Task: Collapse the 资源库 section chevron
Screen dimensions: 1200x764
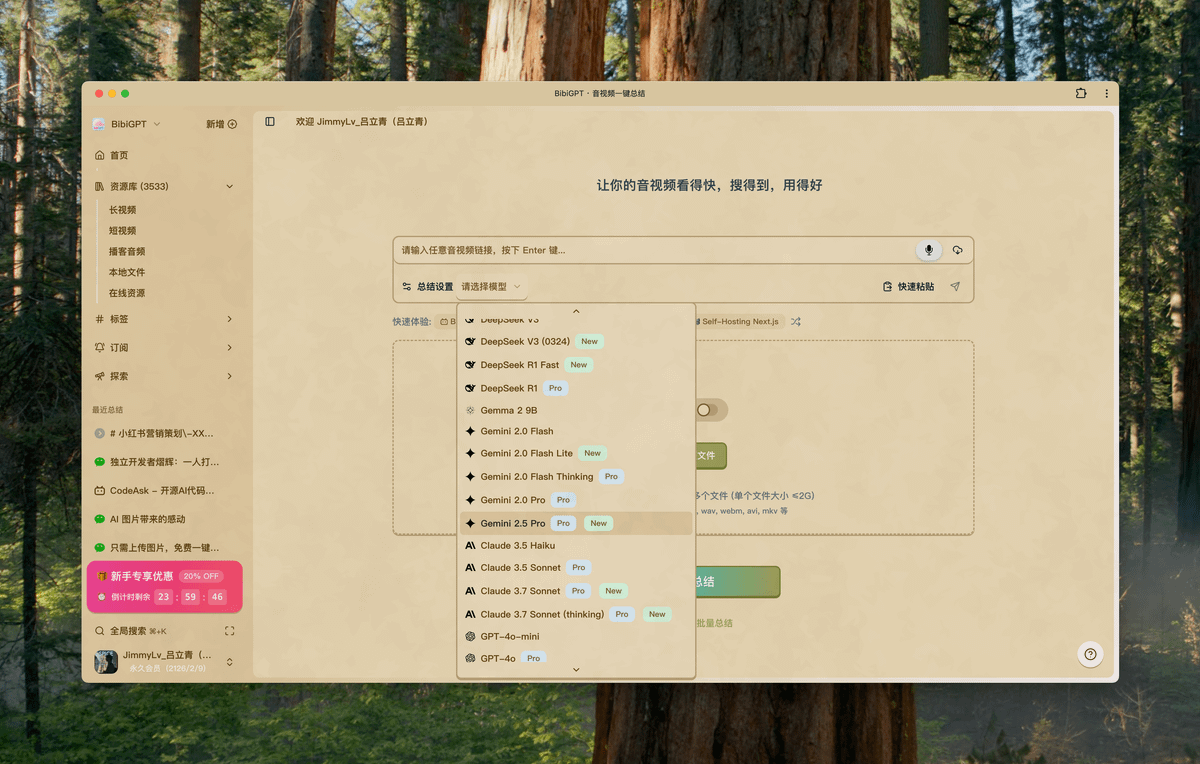Action: point(229,187)
